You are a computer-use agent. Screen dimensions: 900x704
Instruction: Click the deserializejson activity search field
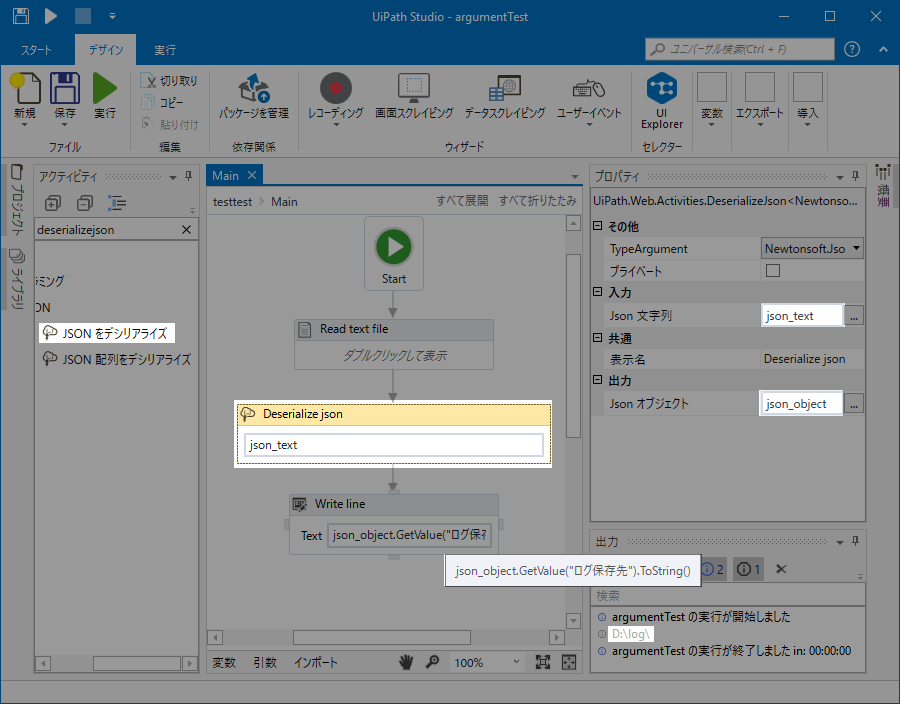[106, 230]
